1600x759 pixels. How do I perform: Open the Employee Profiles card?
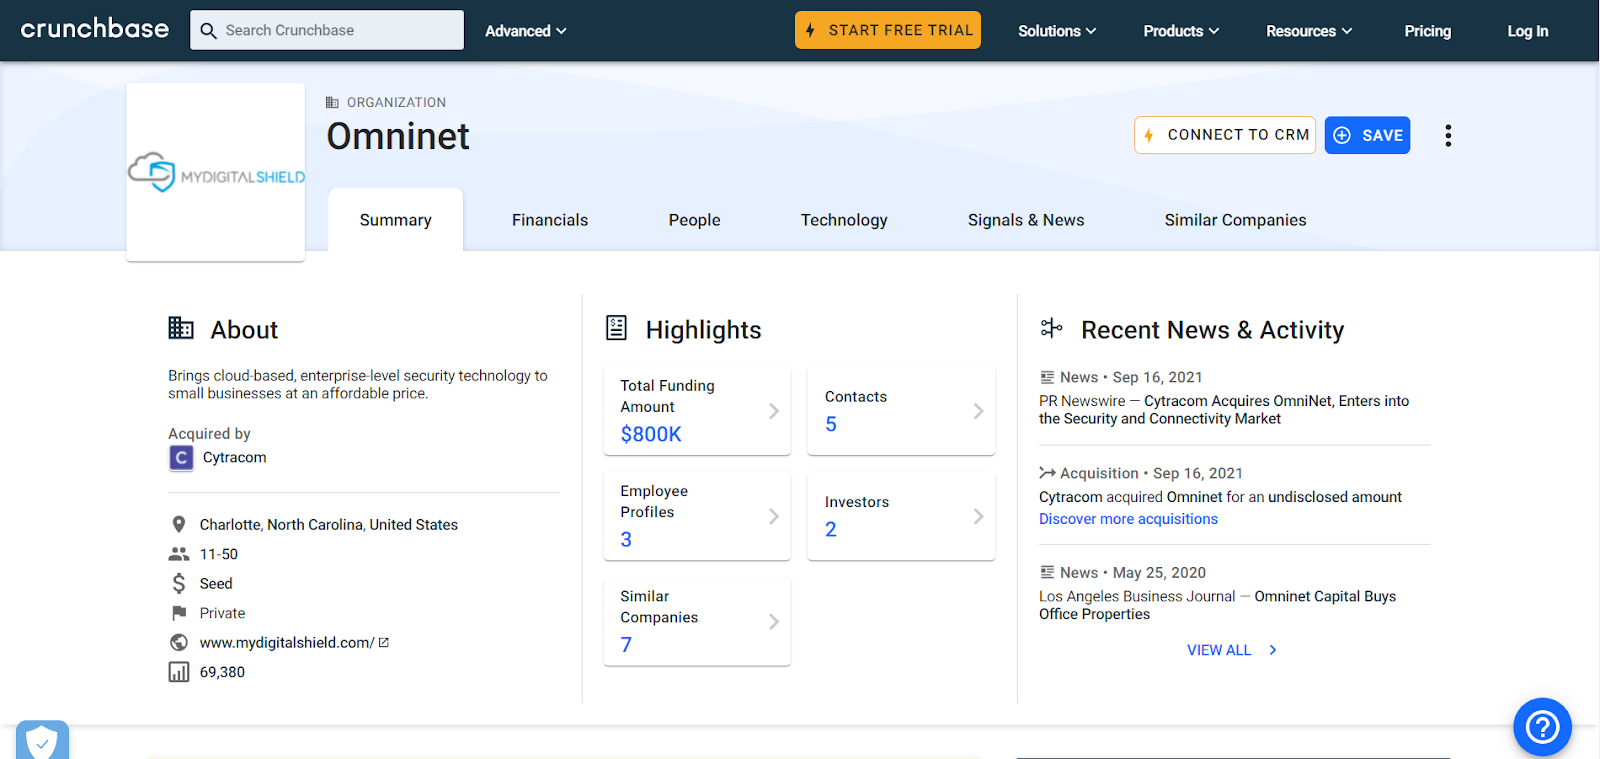(697, 516)
